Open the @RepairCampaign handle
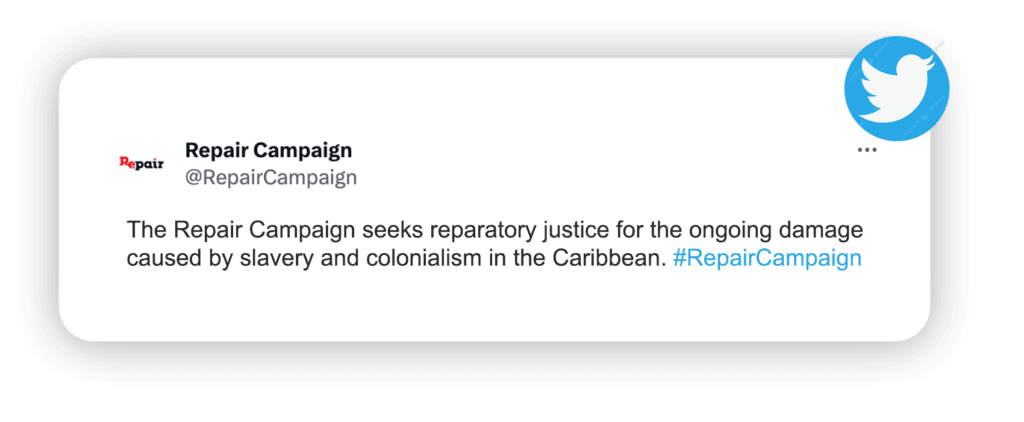This screenshot has width=1024, height=422. [x=271, y=178]
